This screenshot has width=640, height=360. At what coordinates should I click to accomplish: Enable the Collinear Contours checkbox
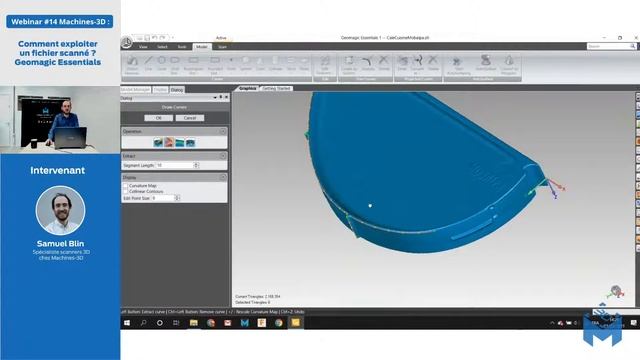pos(126,191)
